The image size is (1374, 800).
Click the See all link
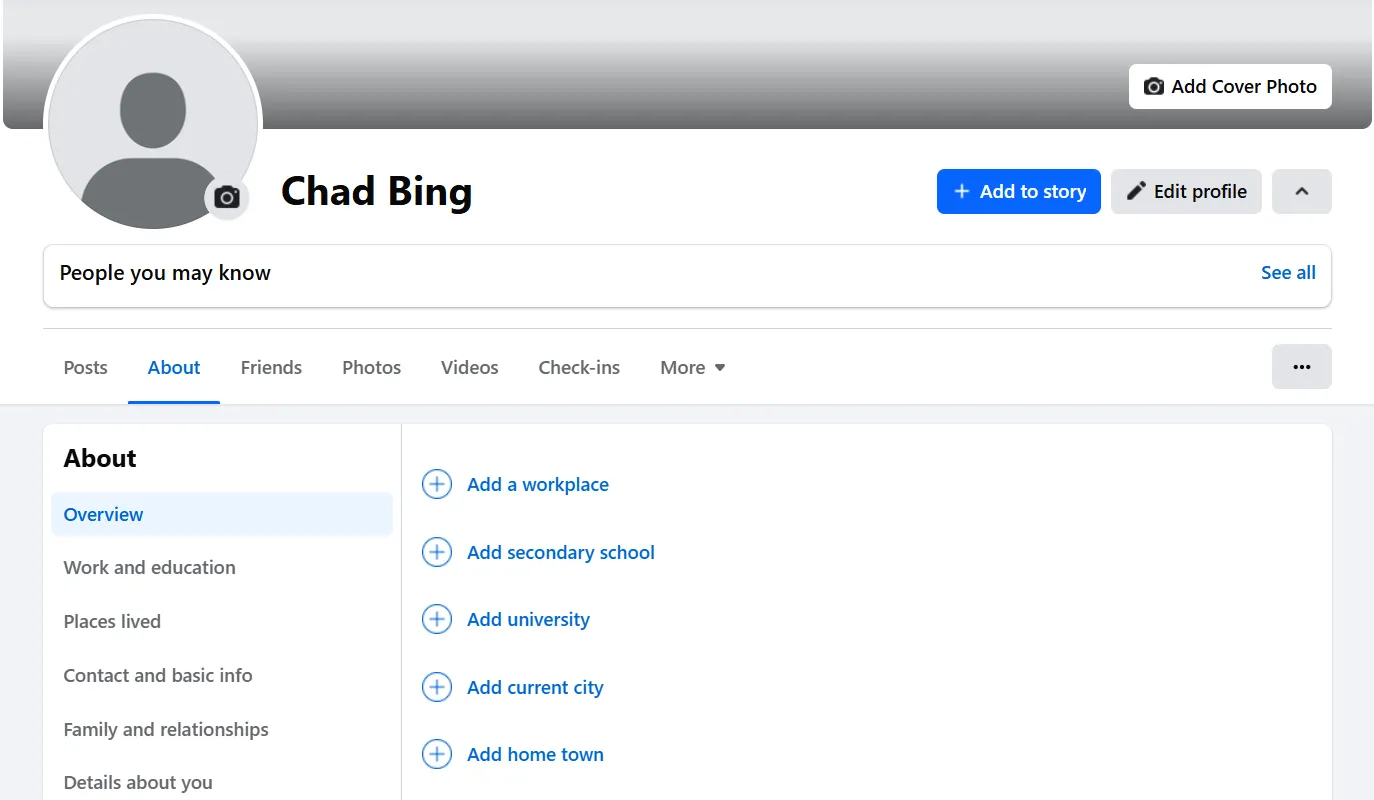click(x=1288, y=273)
